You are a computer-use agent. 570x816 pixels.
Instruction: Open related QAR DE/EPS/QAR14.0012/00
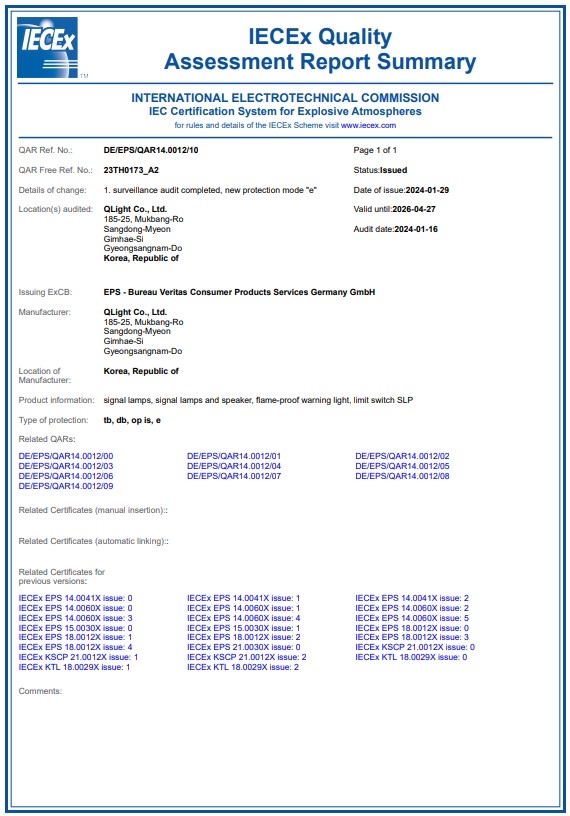[66, 456]
